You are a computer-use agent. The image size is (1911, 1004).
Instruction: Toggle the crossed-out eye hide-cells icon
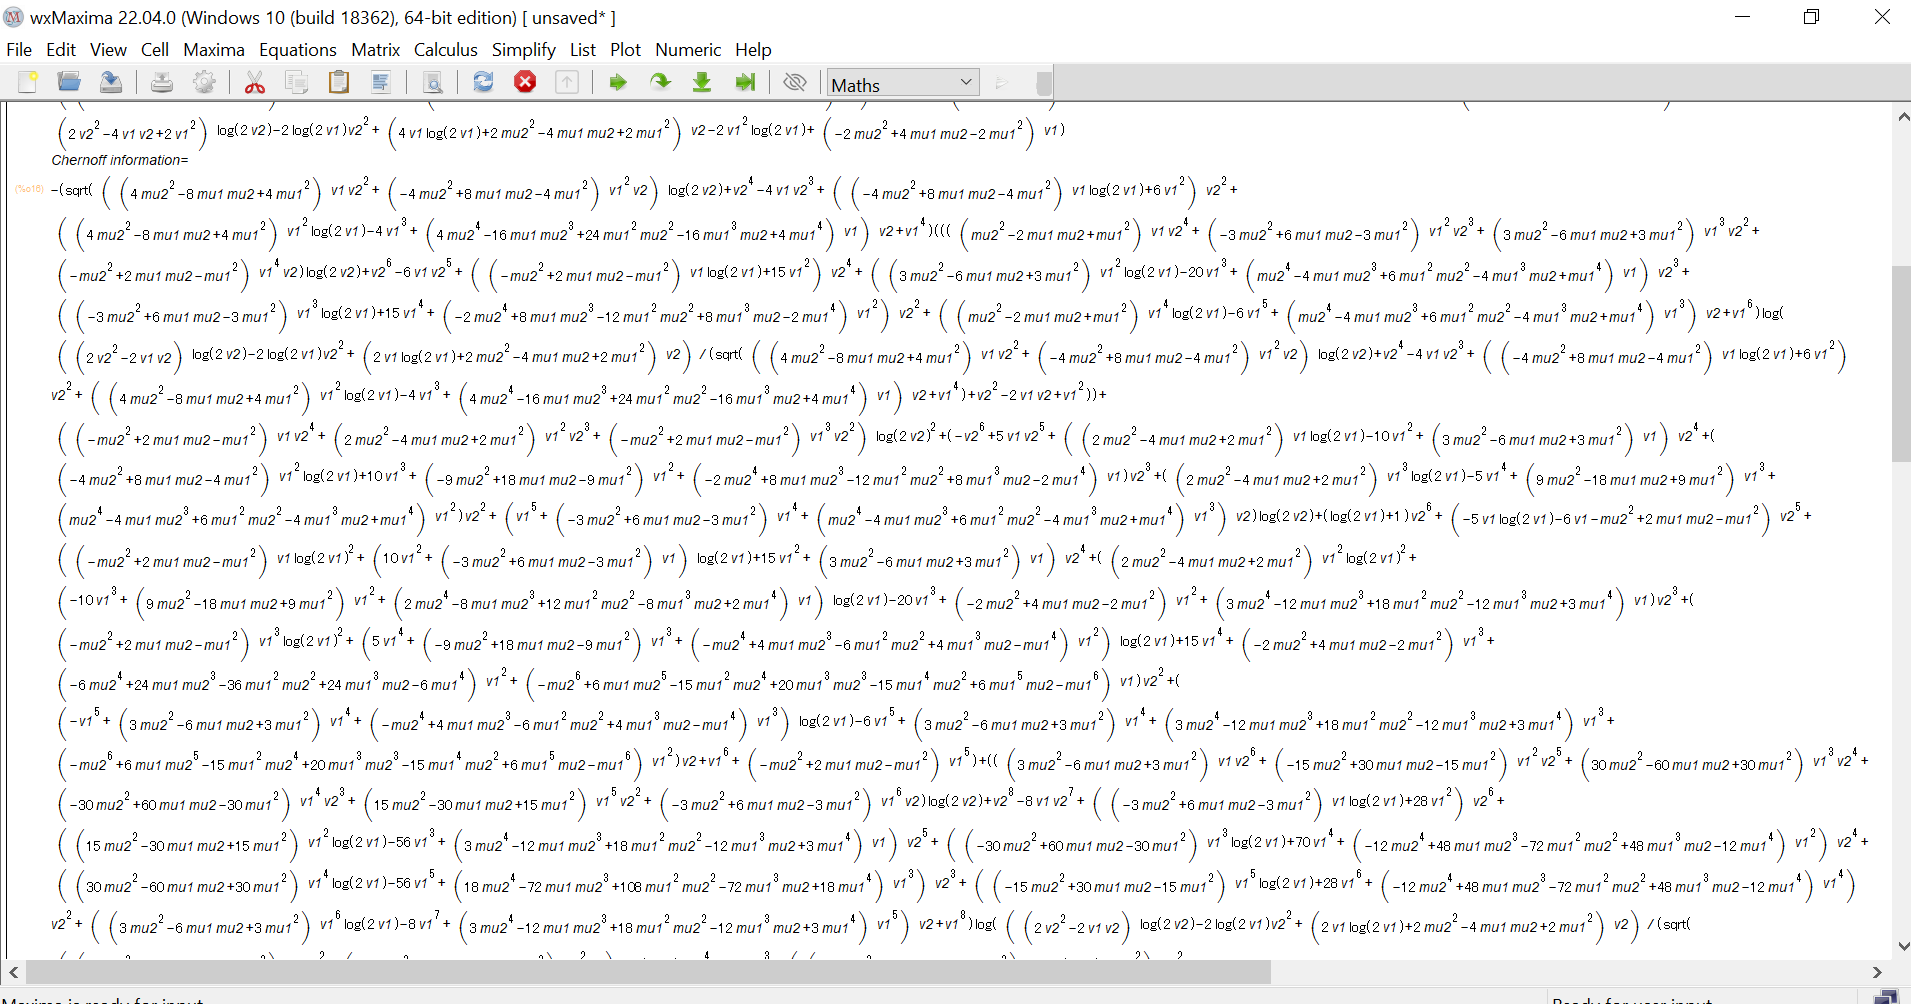click(x=795, y=82)
